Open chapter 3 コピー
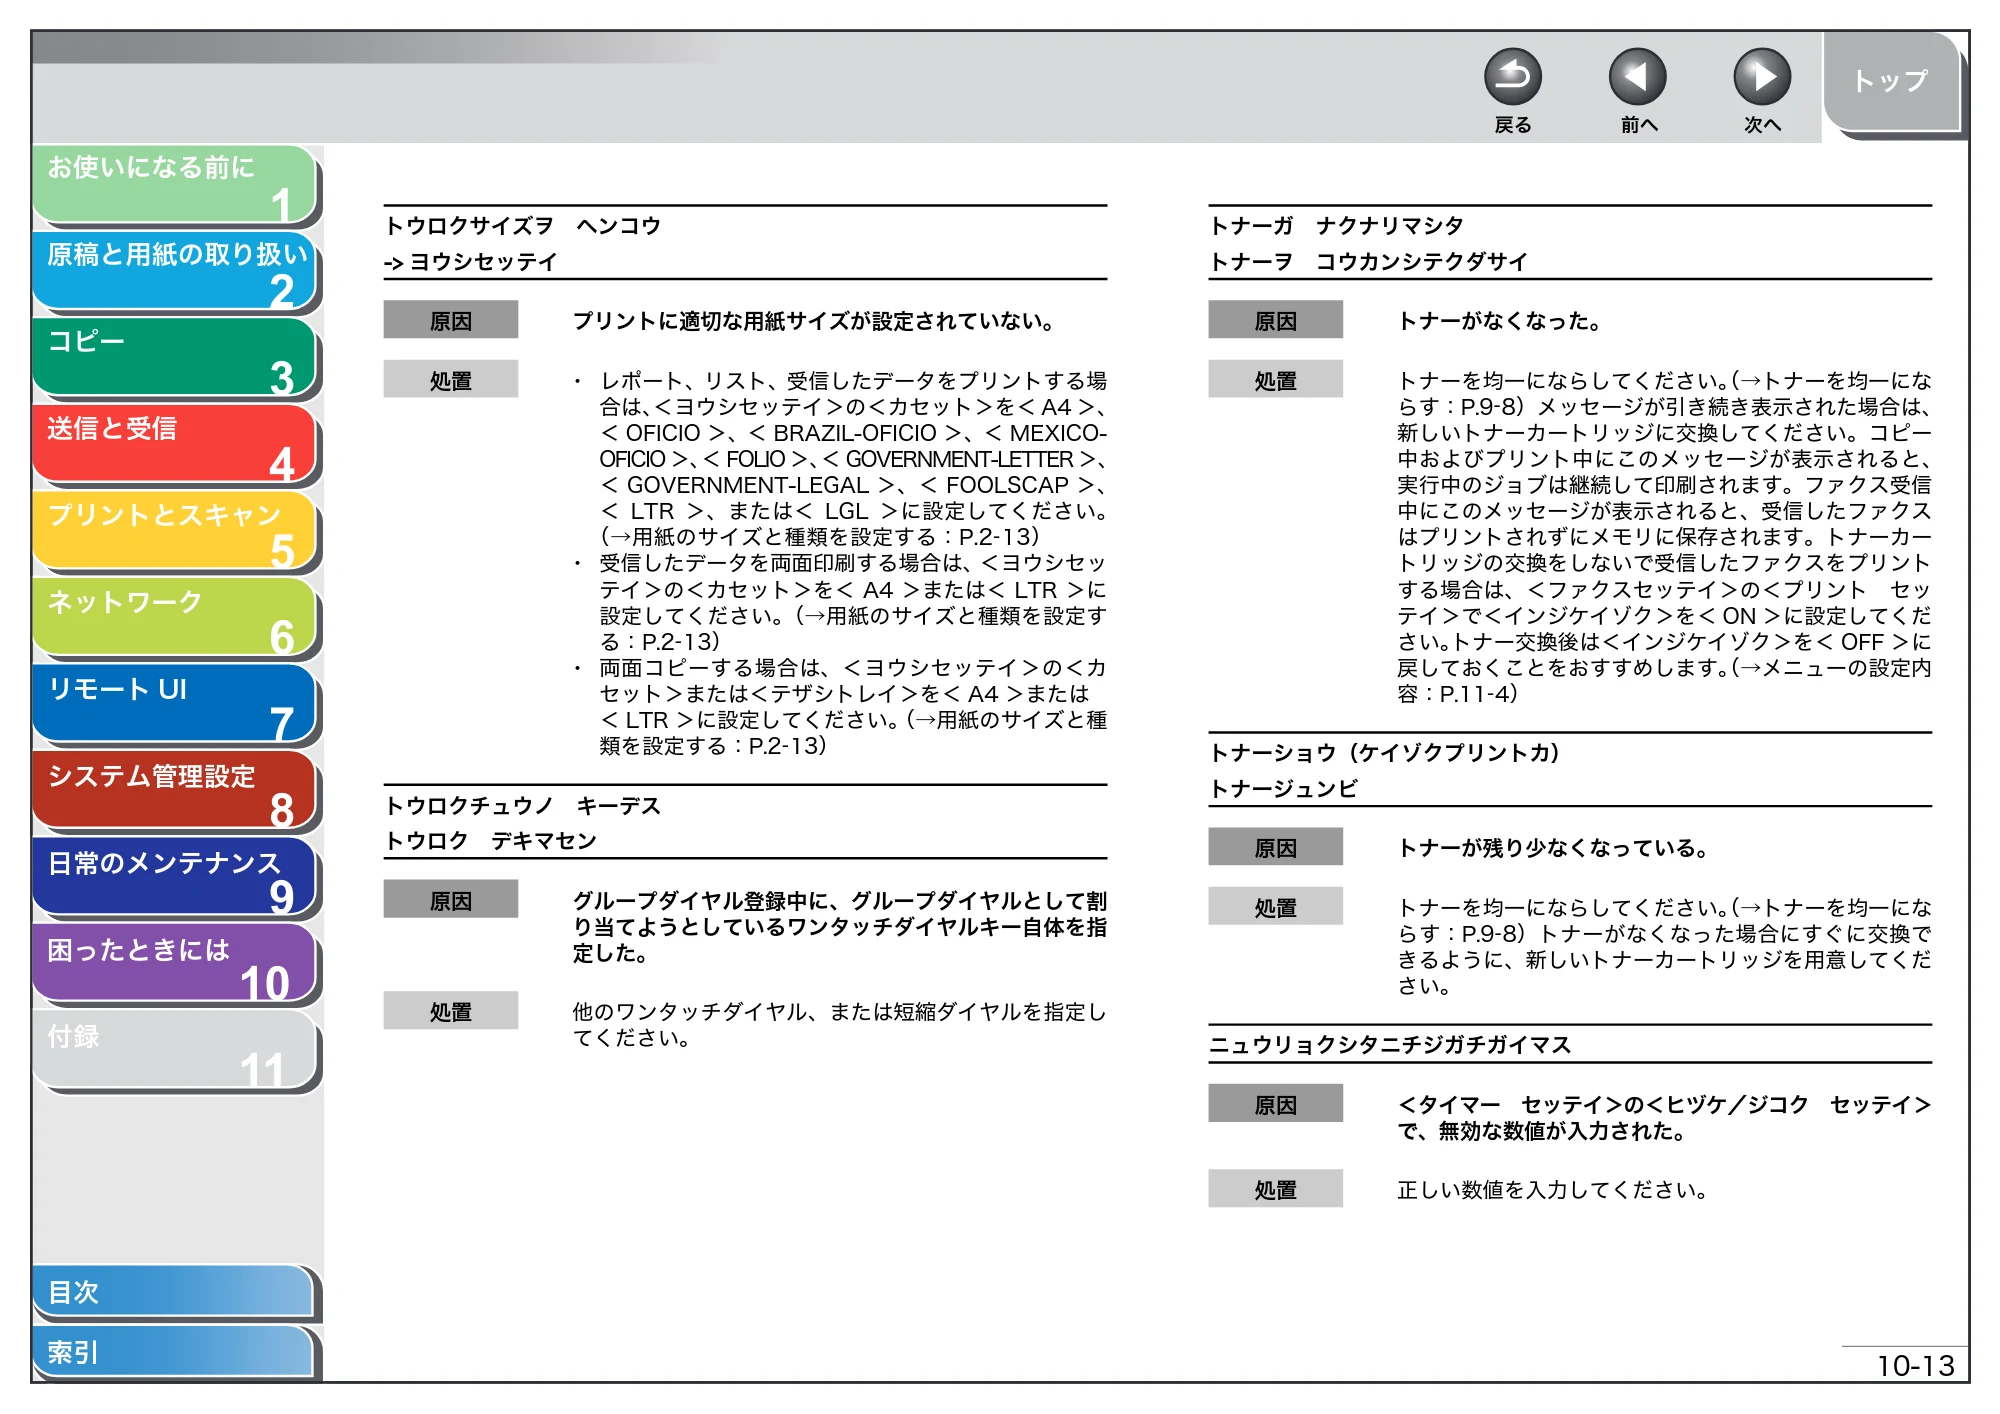 [x=174, y=358]
